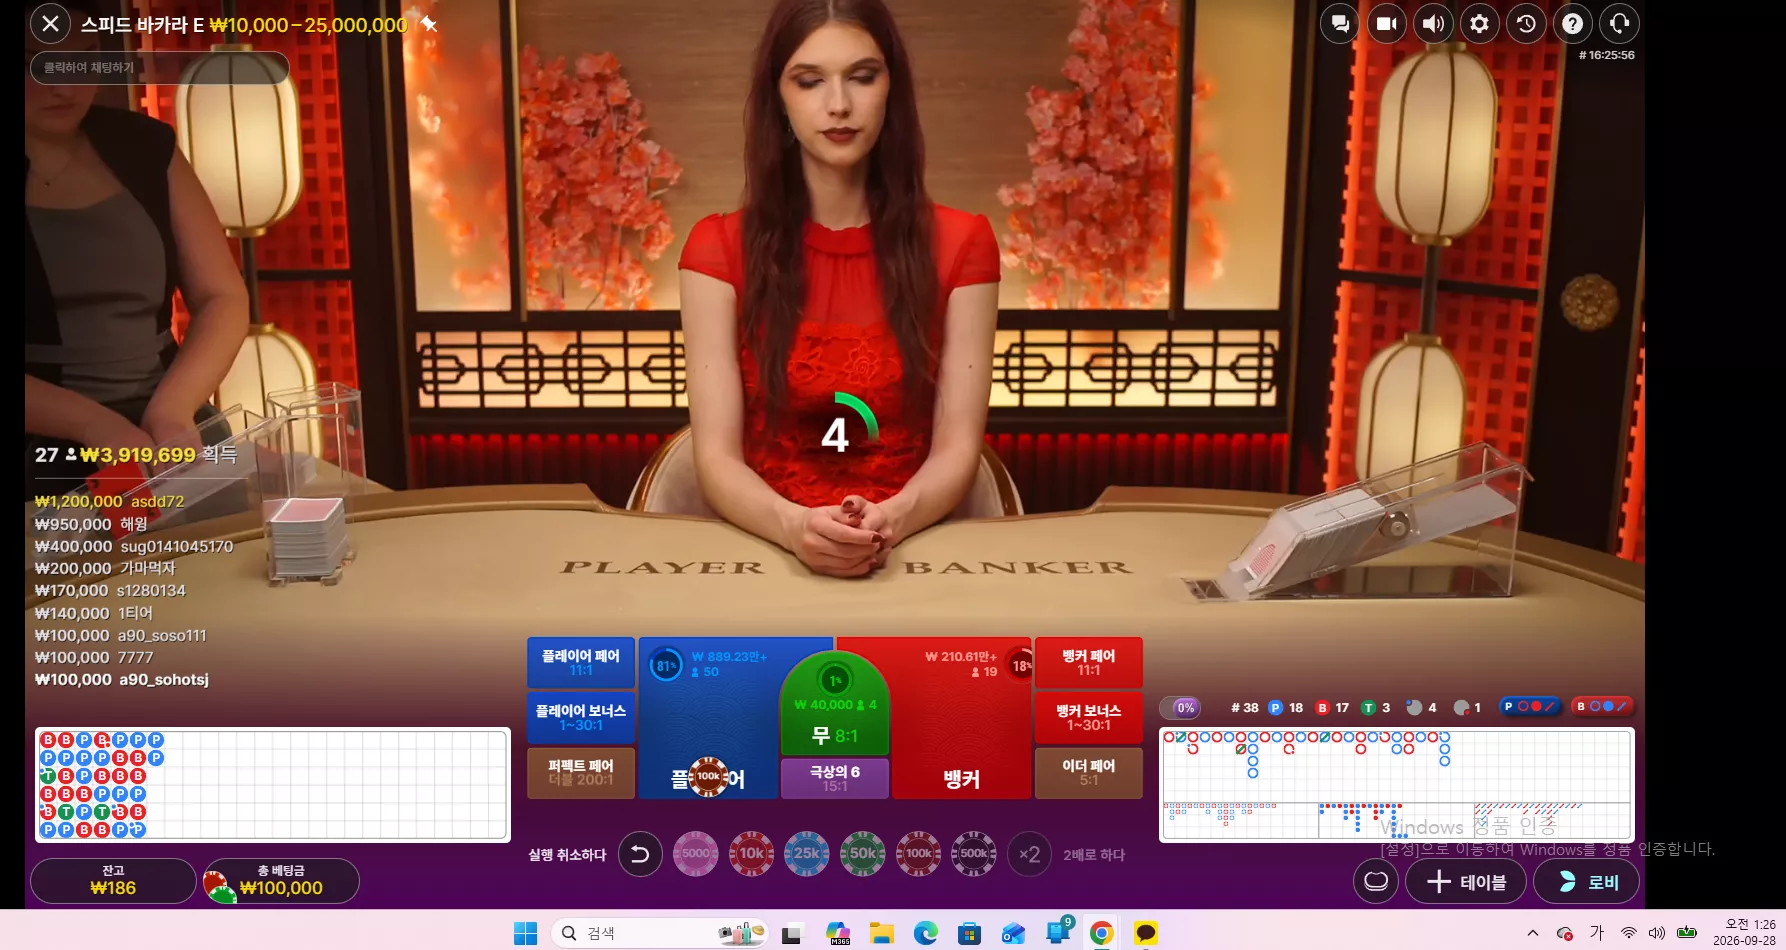Click the undo bet arrow button
1786x950 pixels.
point(640,854)
